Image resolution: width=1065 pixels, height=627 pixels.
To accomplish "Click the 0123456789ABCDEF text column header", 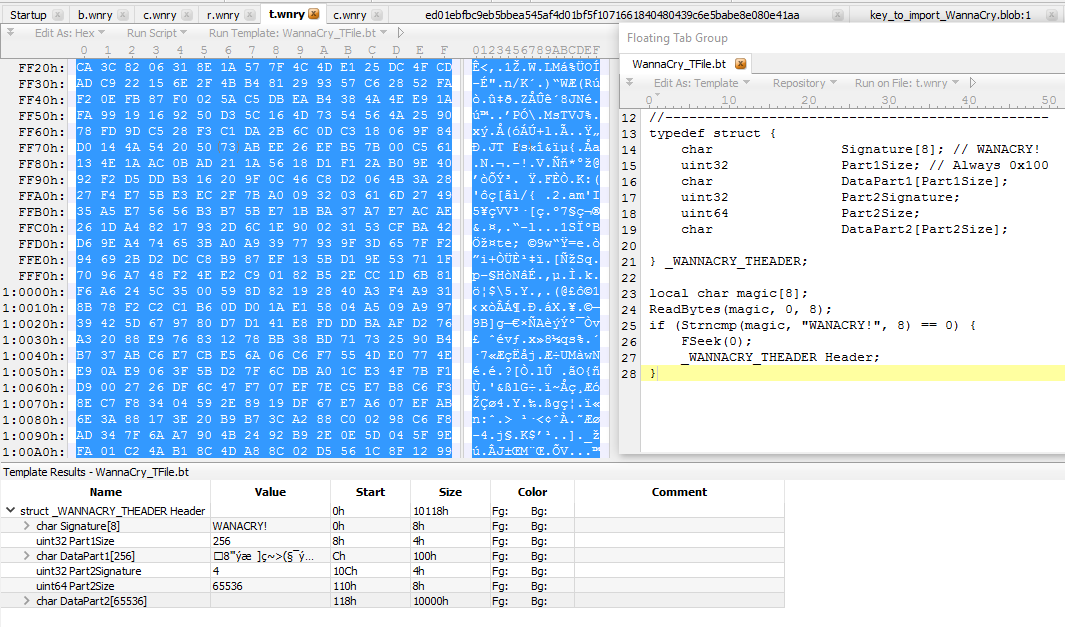I will pos(536,50).
